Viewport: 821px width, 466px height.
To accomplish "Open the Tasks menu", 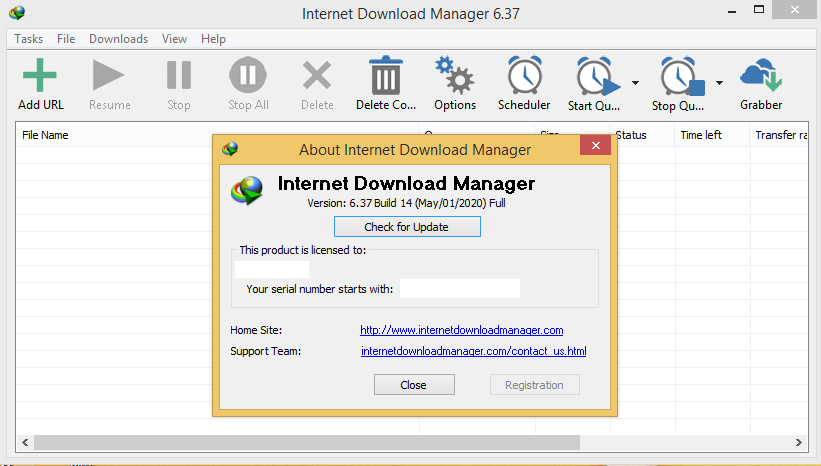I will click(x=28, y=39).
